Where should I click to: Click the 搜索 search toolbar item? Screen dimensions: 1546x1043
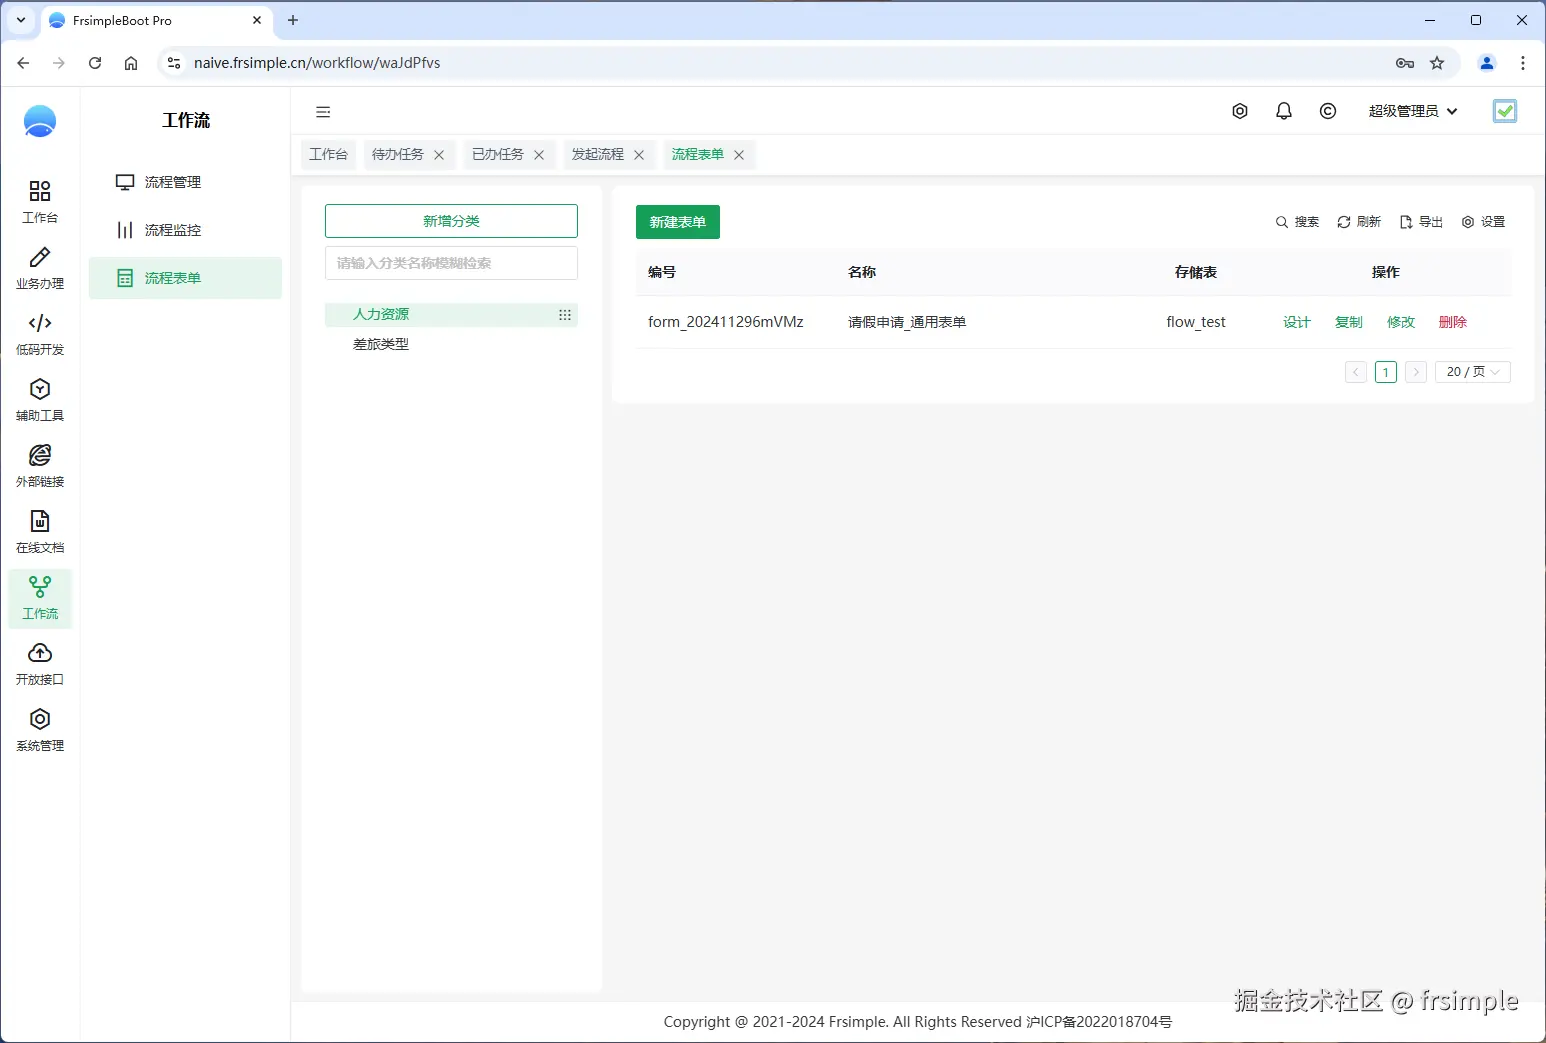tap(1297, 222)
